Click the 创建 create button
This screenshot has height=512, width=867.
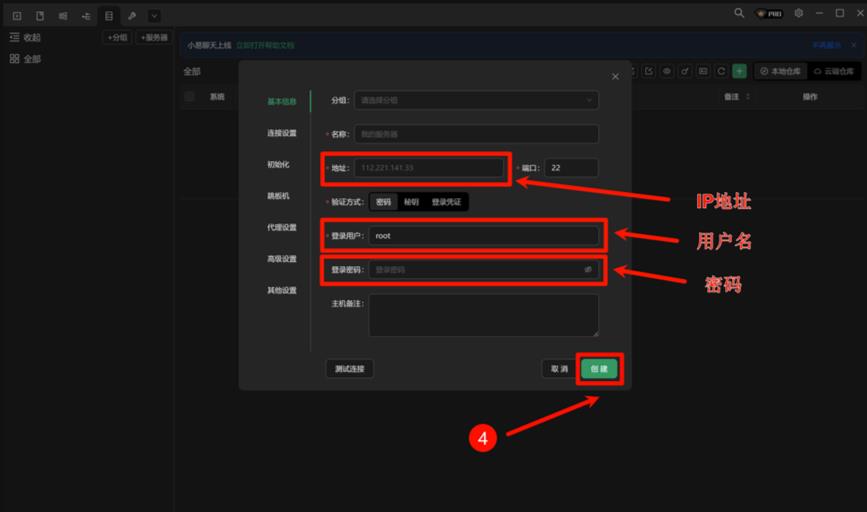coord(599,368)
